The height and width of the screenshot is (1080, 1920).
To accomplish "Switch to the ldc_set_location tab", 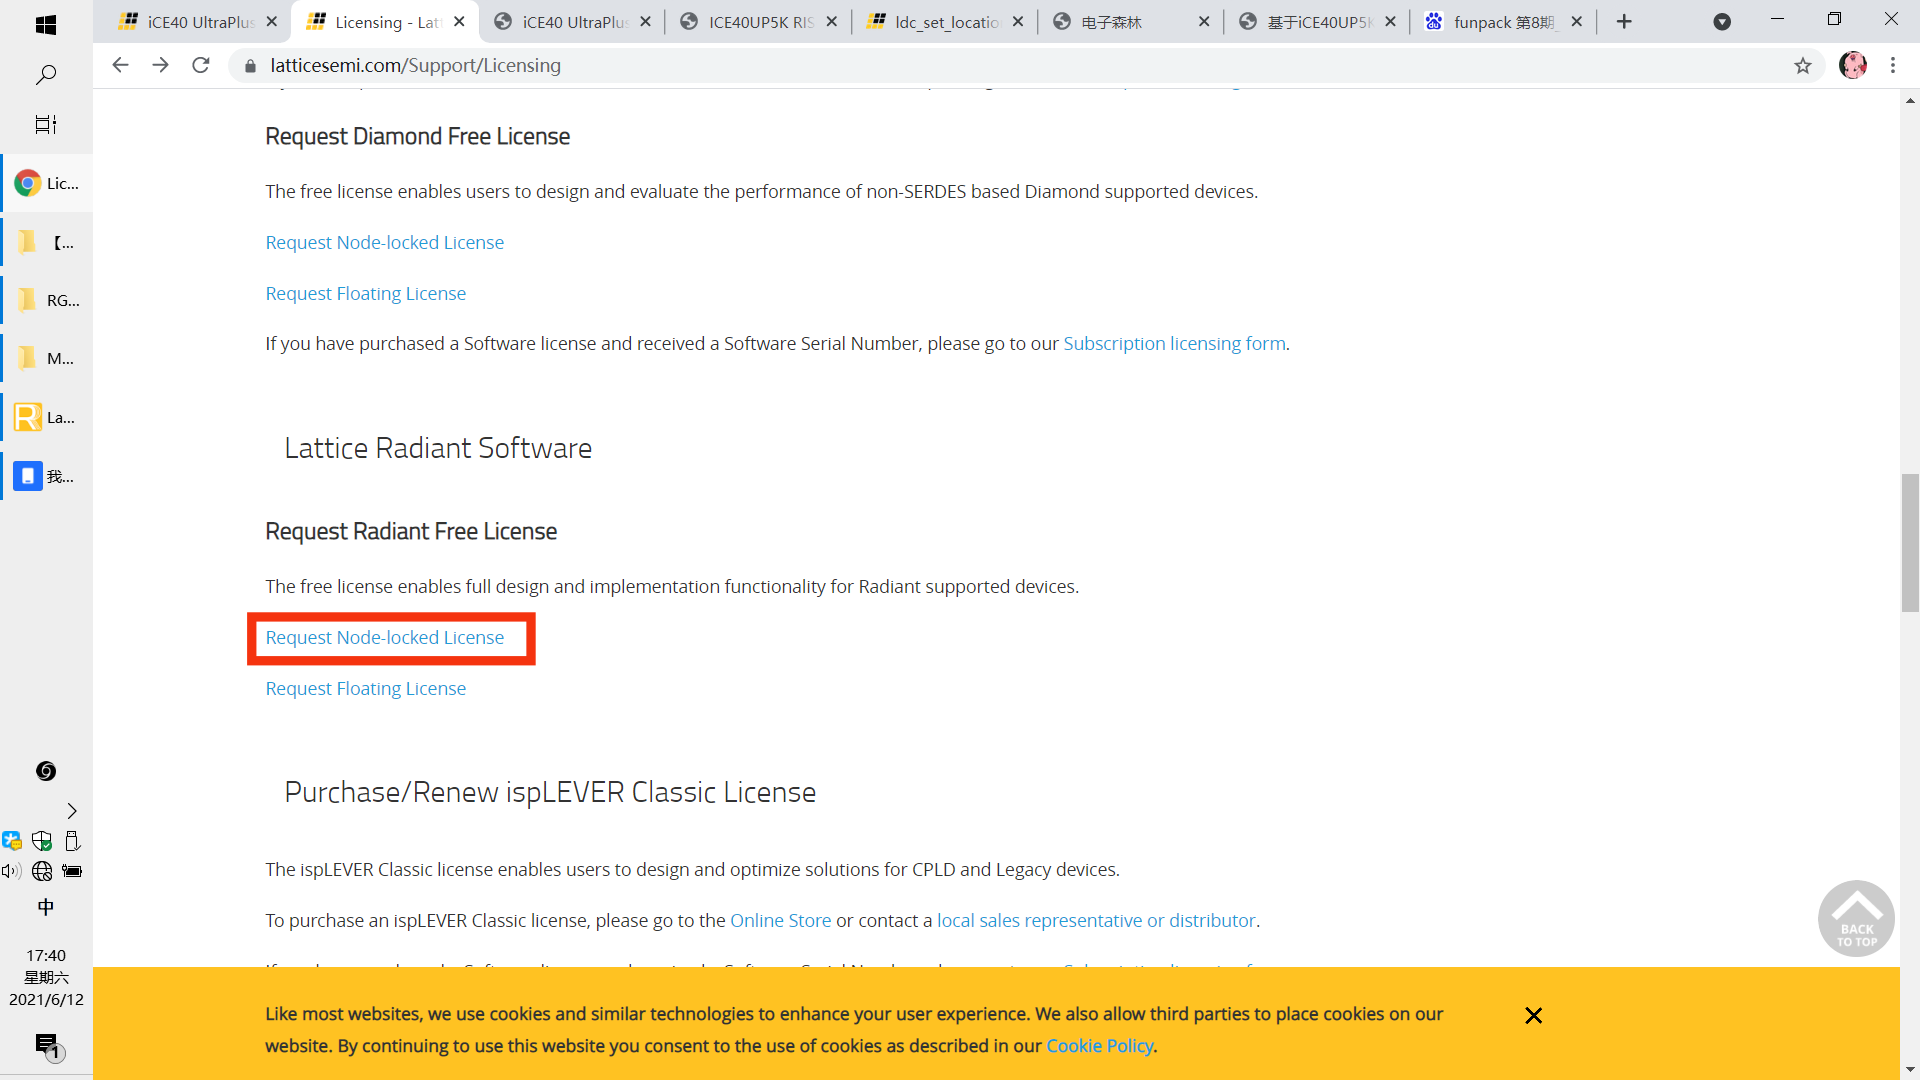I will [945, 22].
